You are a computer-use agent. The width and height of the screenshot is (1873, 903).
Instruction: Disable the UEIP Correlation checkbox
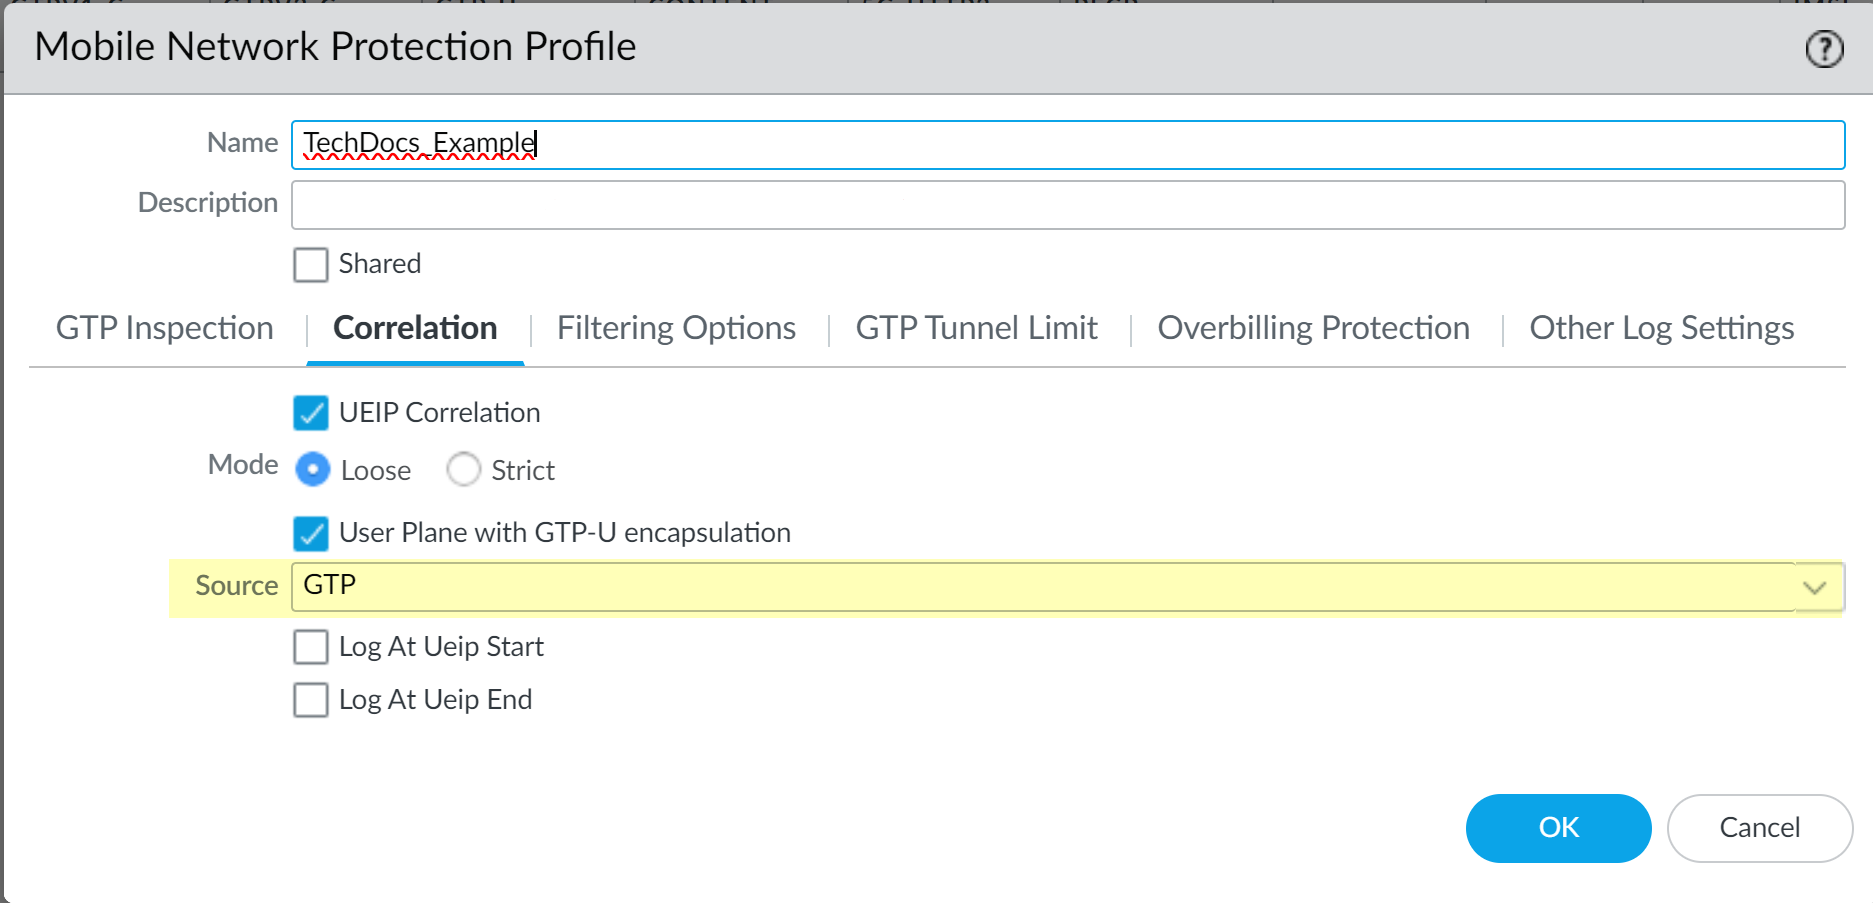pos(311,413)
